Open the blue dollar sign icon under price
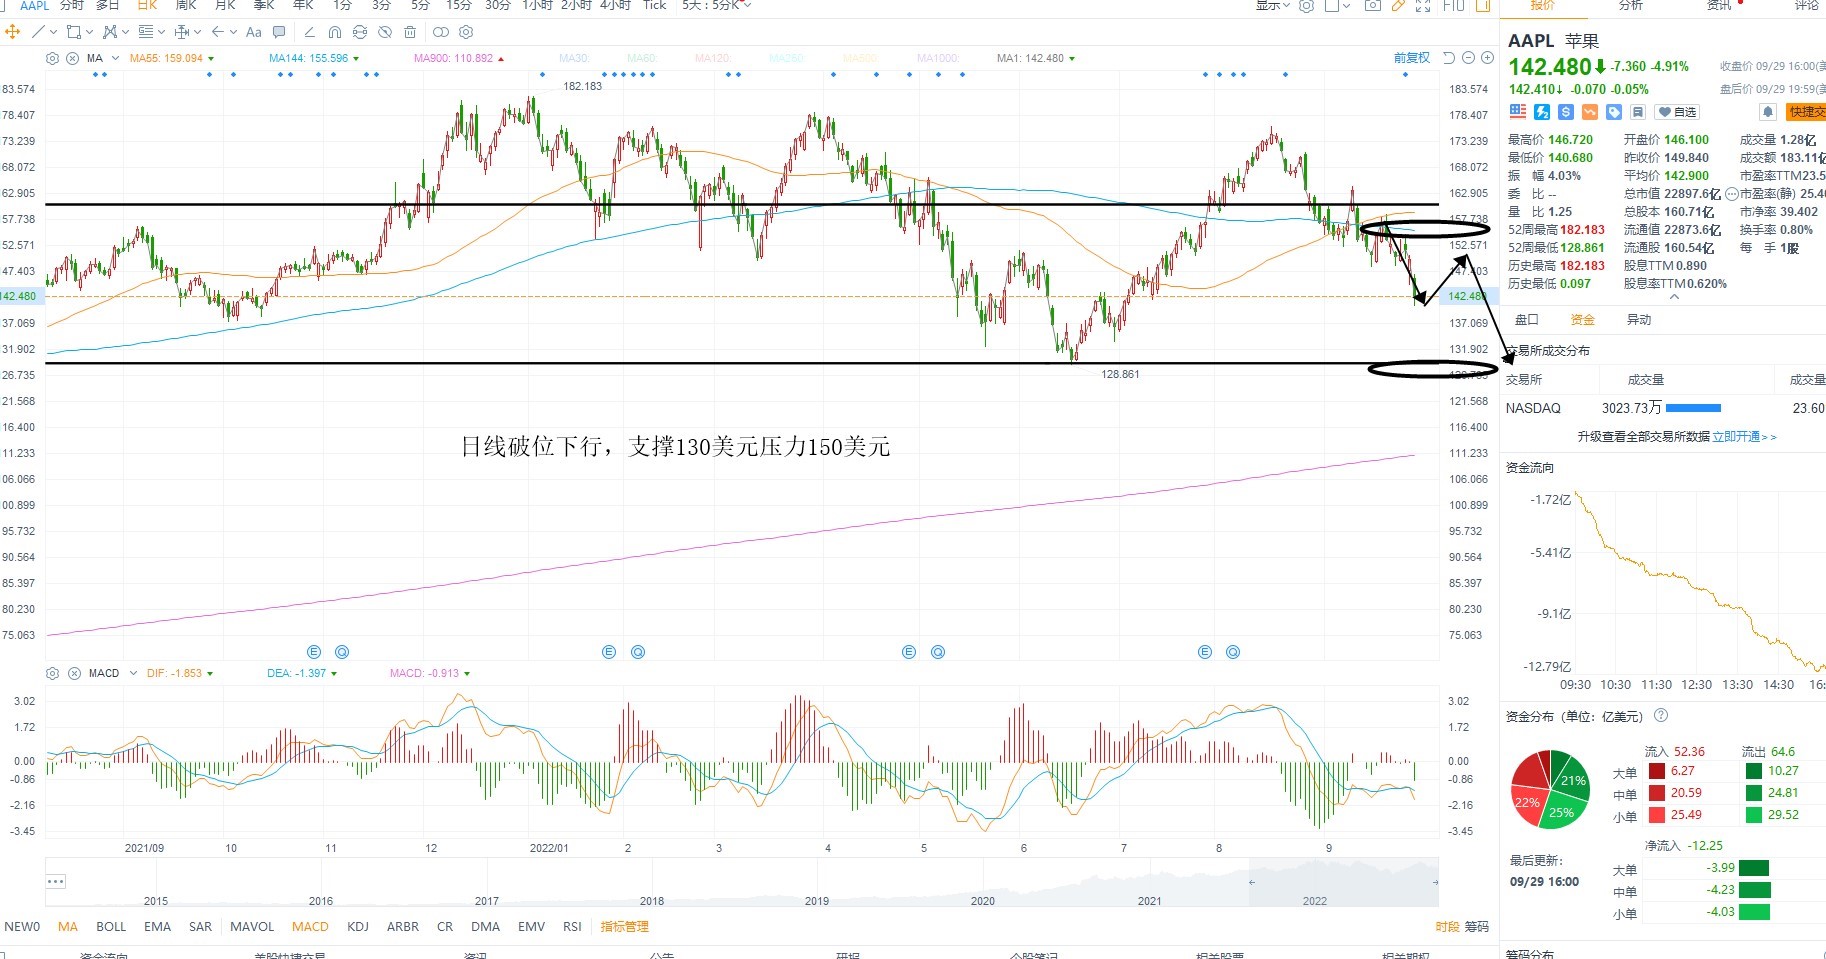Image resolution: width=1826 pixels, height=959 pixels. (x=1566, y=112)
